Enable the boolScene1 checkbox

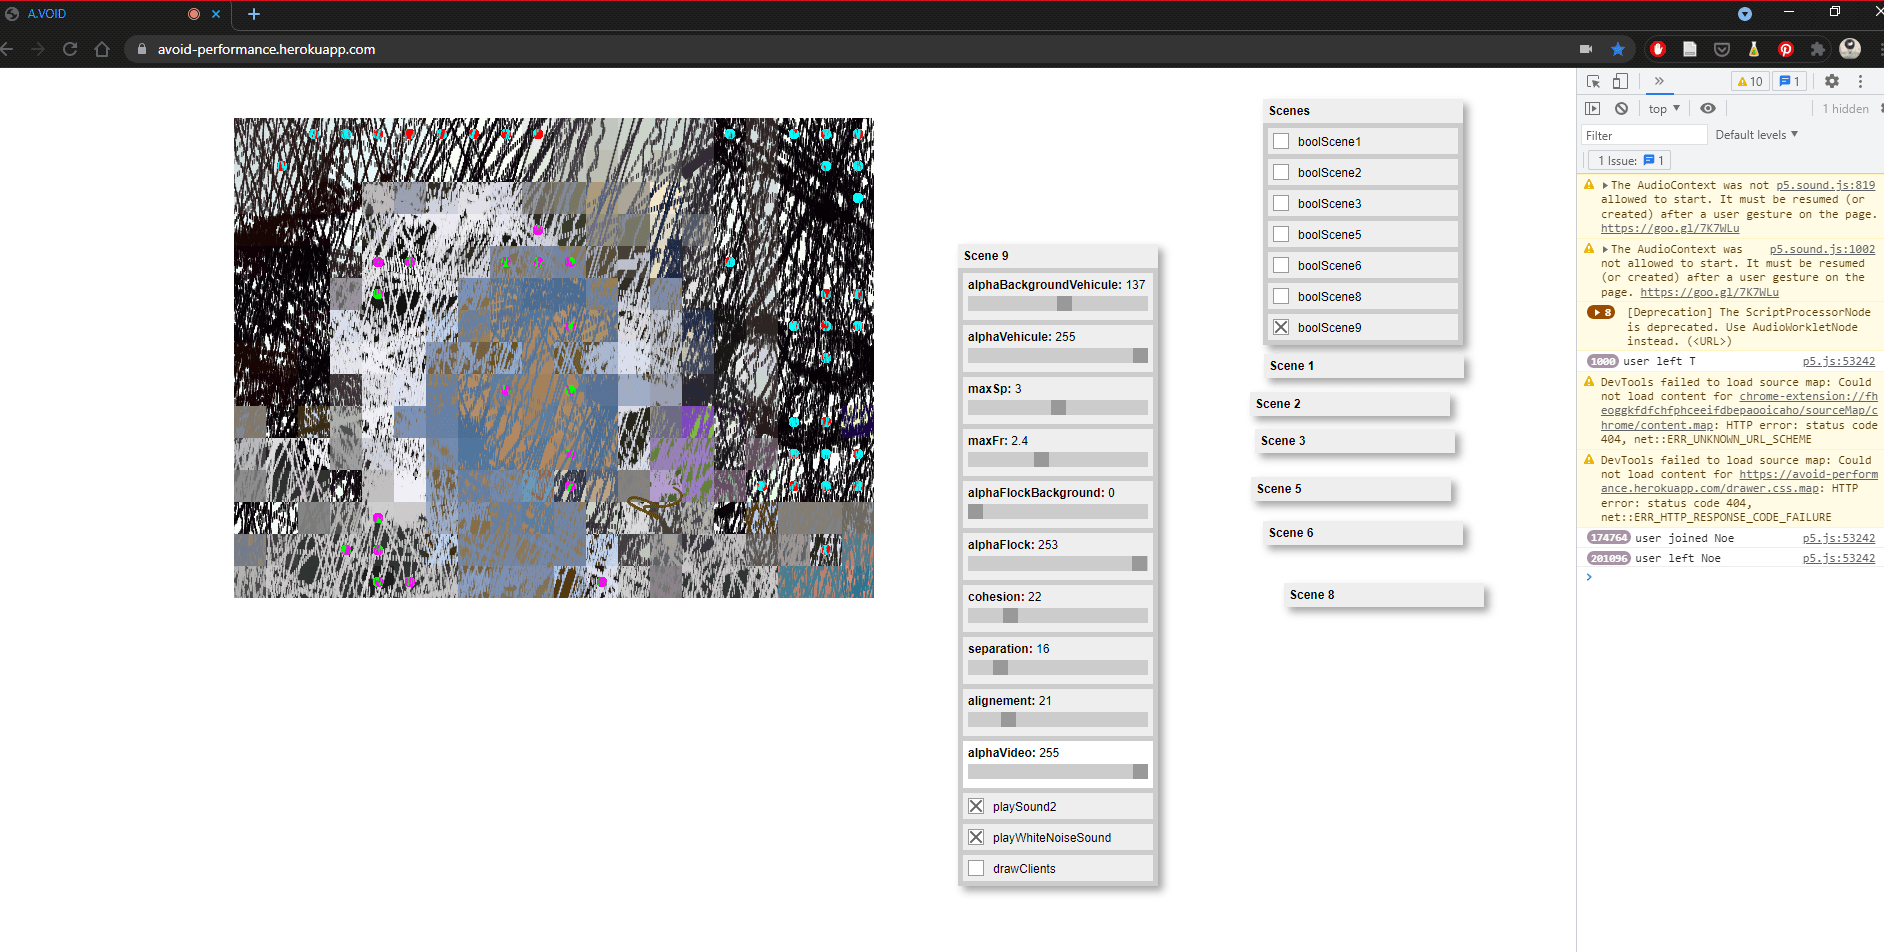point(1281,142)
